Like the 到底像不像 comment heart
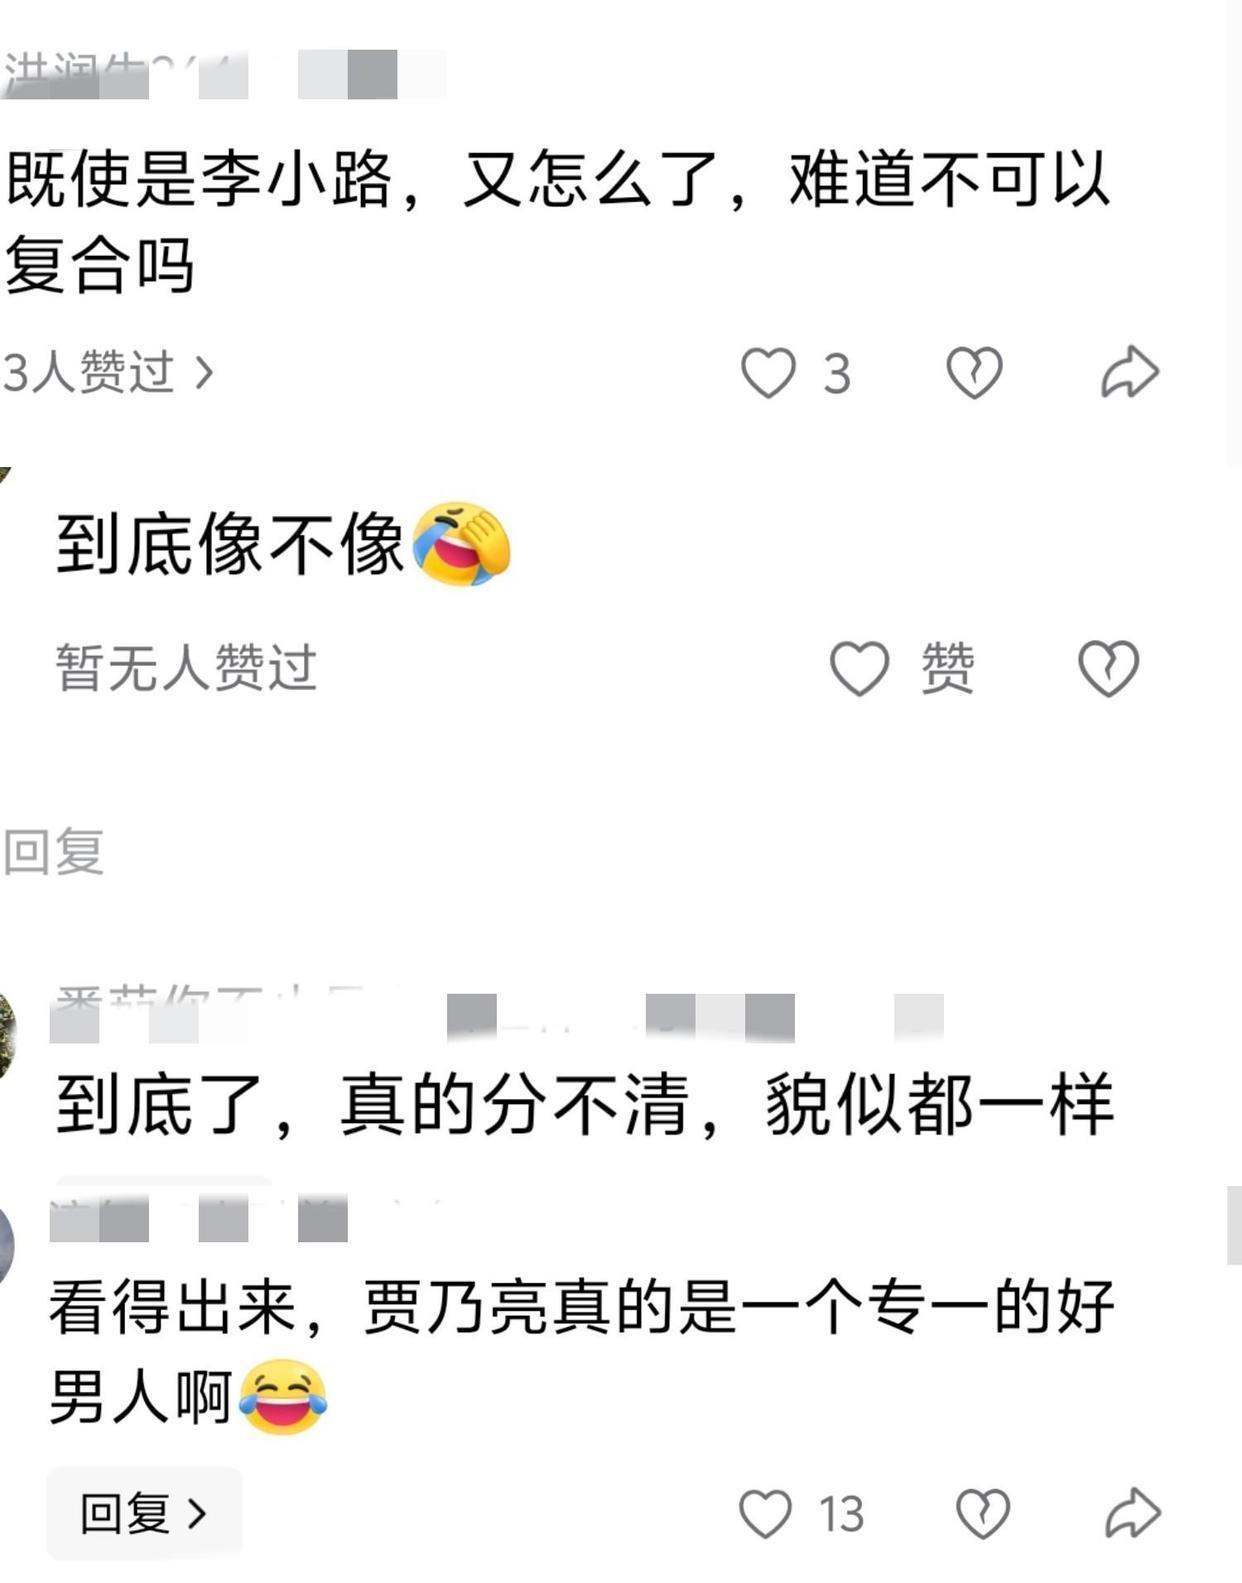Viewport: 1242px width, 1583px height. (x=859, y=668)
